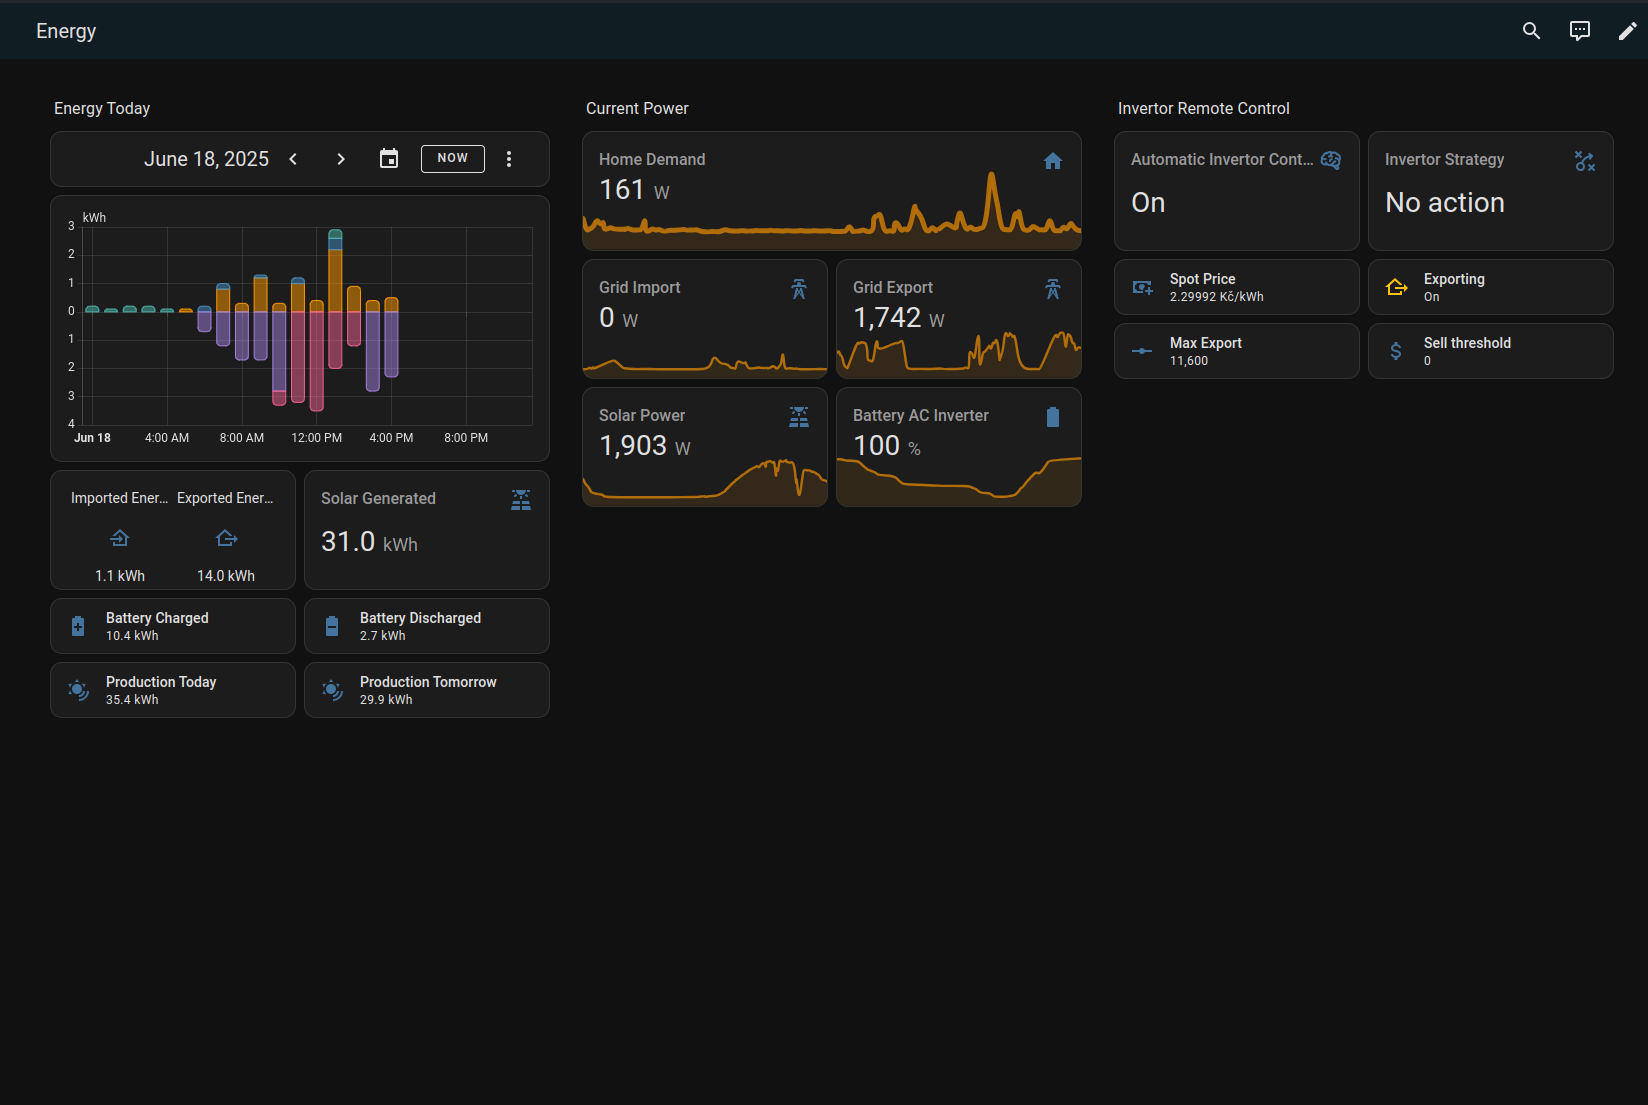This screenshot has width=1648, height=1105.
Task: Click the Exported Energy 14.0 kWh value
Action: pos(226,576)
